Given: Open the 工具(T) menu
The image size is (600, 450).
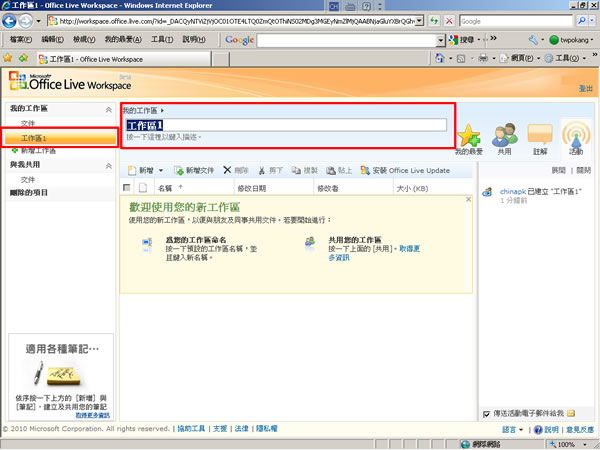Looking at the screenshot, I should [162, 39].
